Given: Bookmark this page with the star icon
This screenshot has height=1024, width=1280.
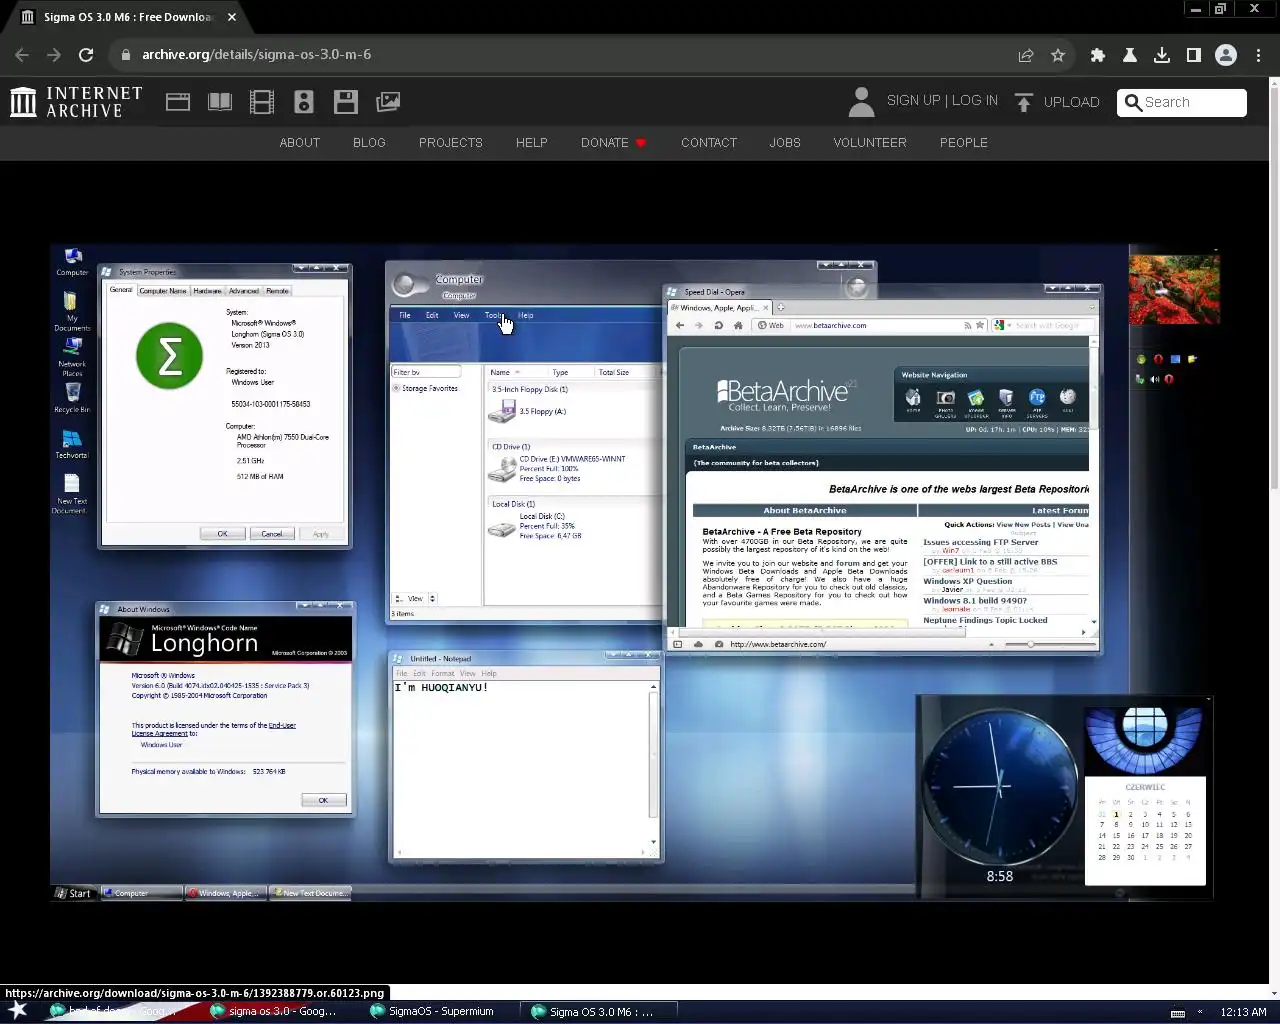Looking at the screenshot, I should point(1058,55).
